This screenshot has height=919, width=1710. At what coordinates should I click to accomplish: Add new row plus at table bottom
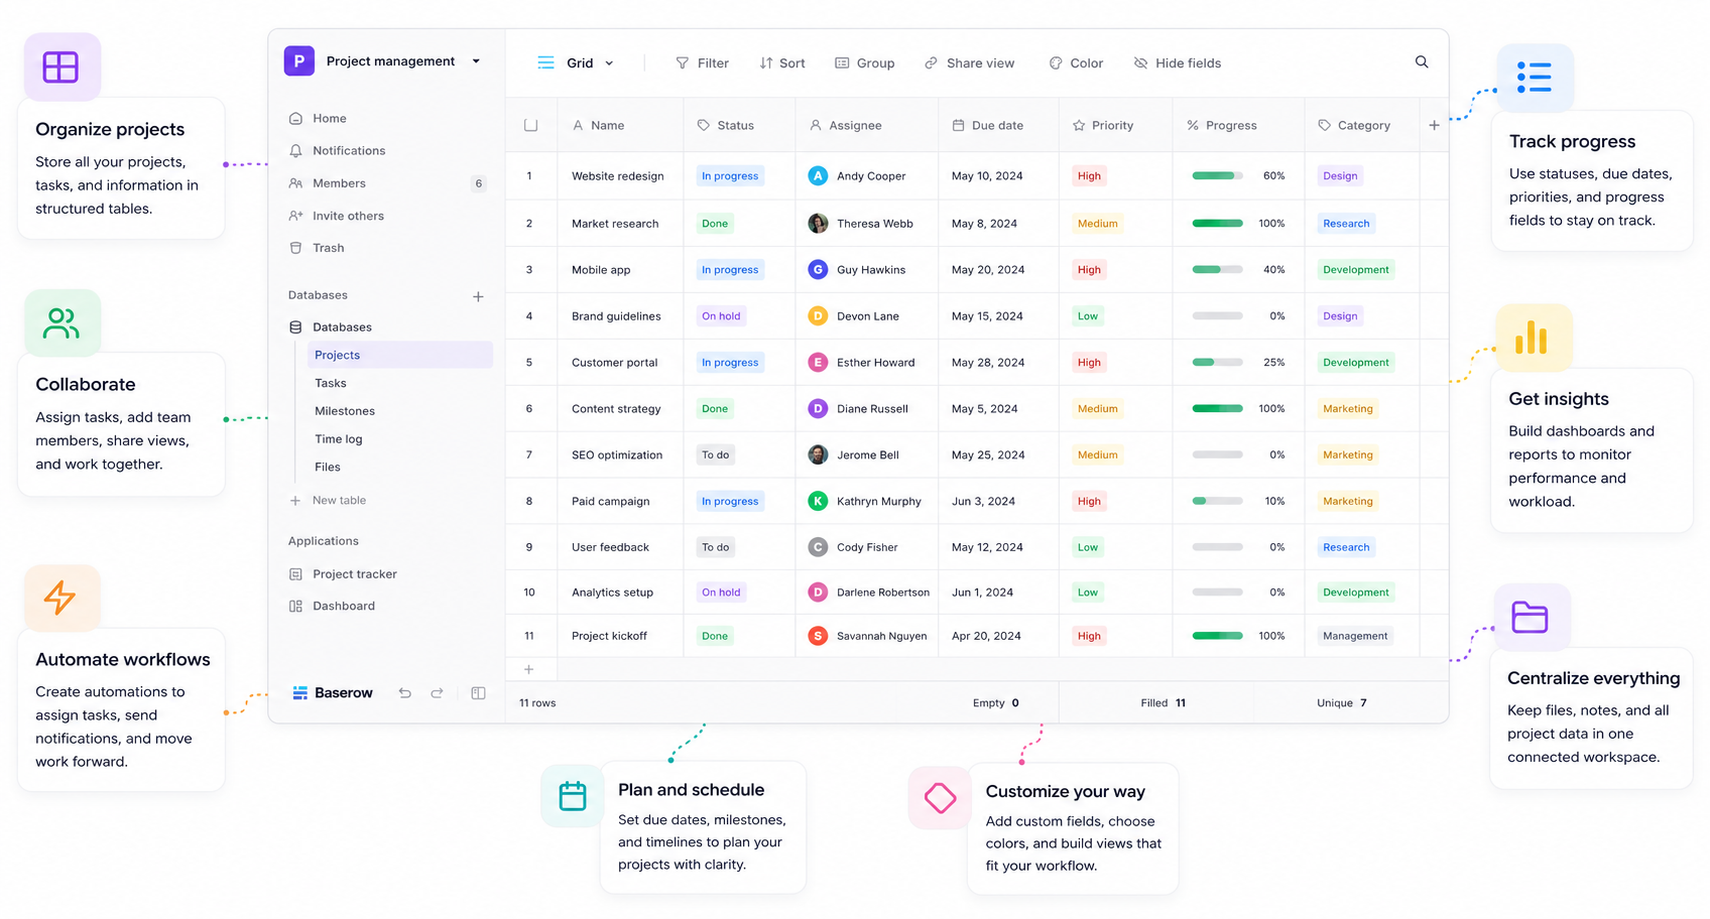tap(529, 669)
